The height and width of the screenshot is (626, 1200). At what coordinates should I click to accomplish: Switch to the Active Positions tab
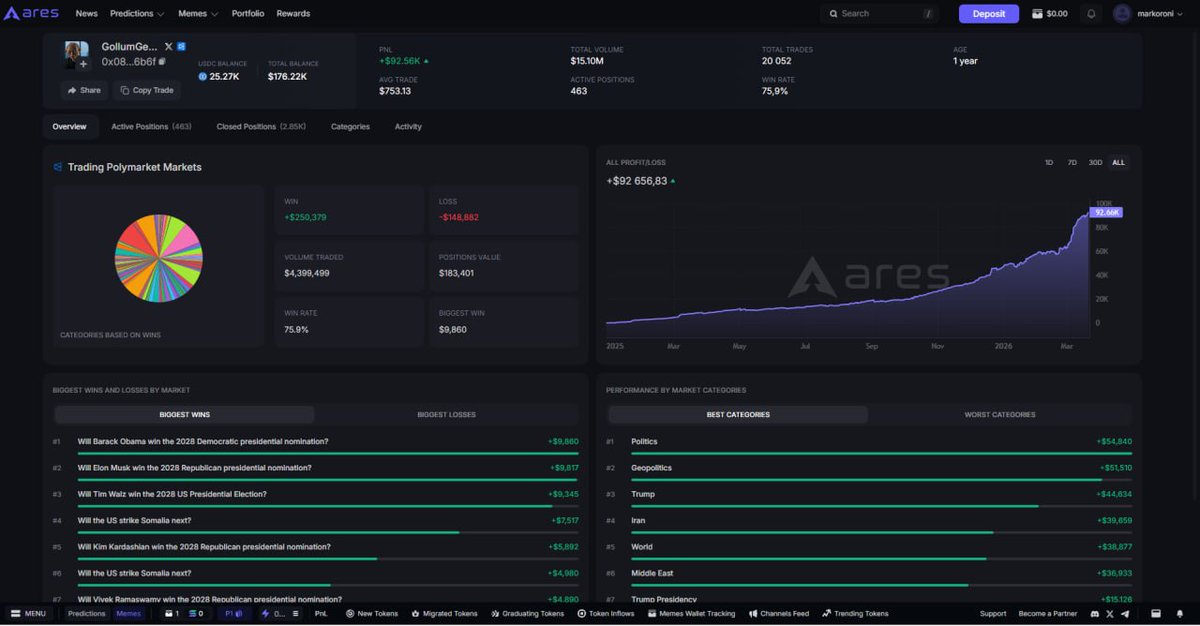click(x=151, y=127)
